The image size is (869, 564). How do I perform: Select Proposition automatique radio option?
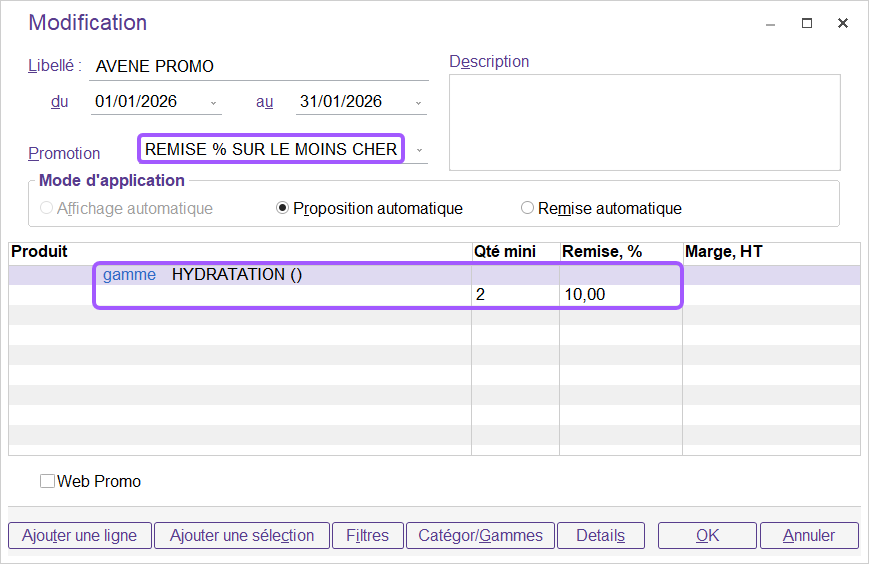(x=283, y=208)
